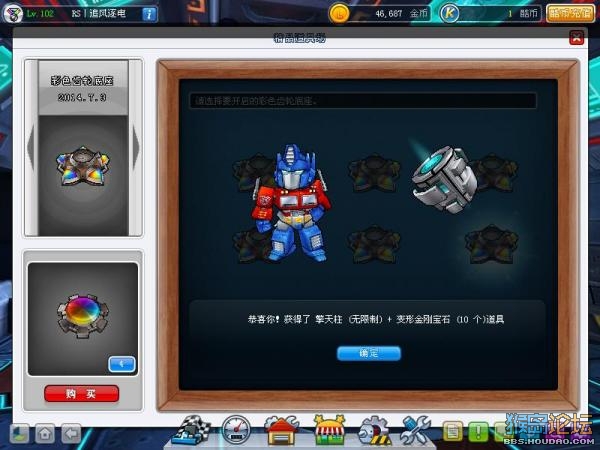Open the speedometer gauge icon
The width and height of the screenshot is (600, 450).
point(236,430)
